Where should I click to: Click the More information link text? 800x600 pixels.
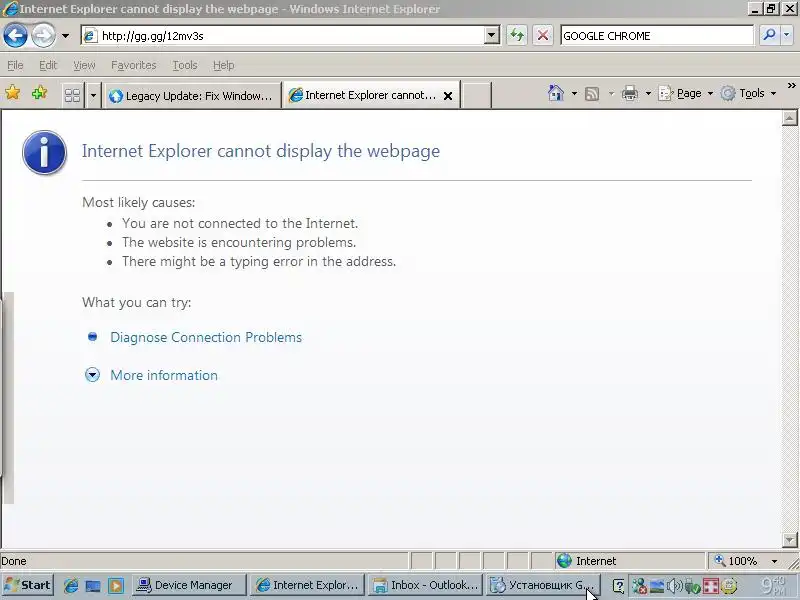point(164,376)
